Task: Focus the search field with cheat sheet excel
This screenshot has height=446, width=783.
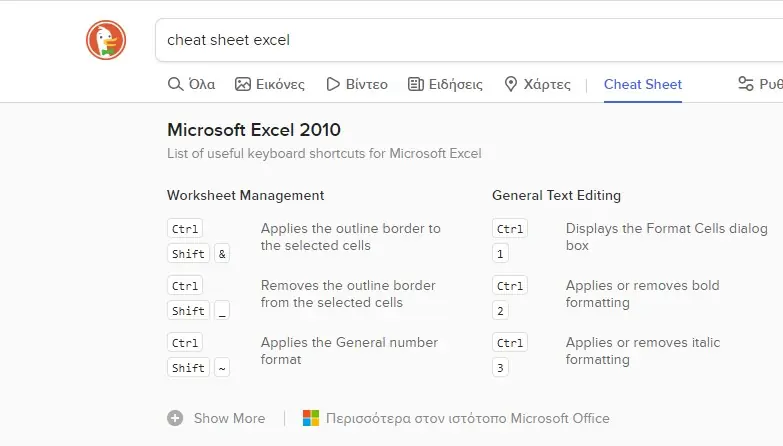Action: click(x=469, y=40)
